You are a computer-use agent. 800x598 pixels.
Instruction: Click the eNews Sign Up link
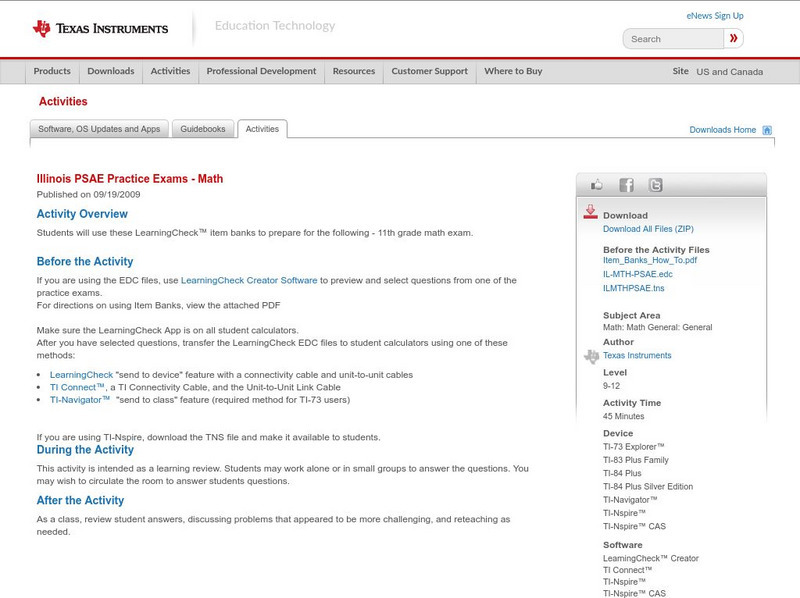[714, 15]
